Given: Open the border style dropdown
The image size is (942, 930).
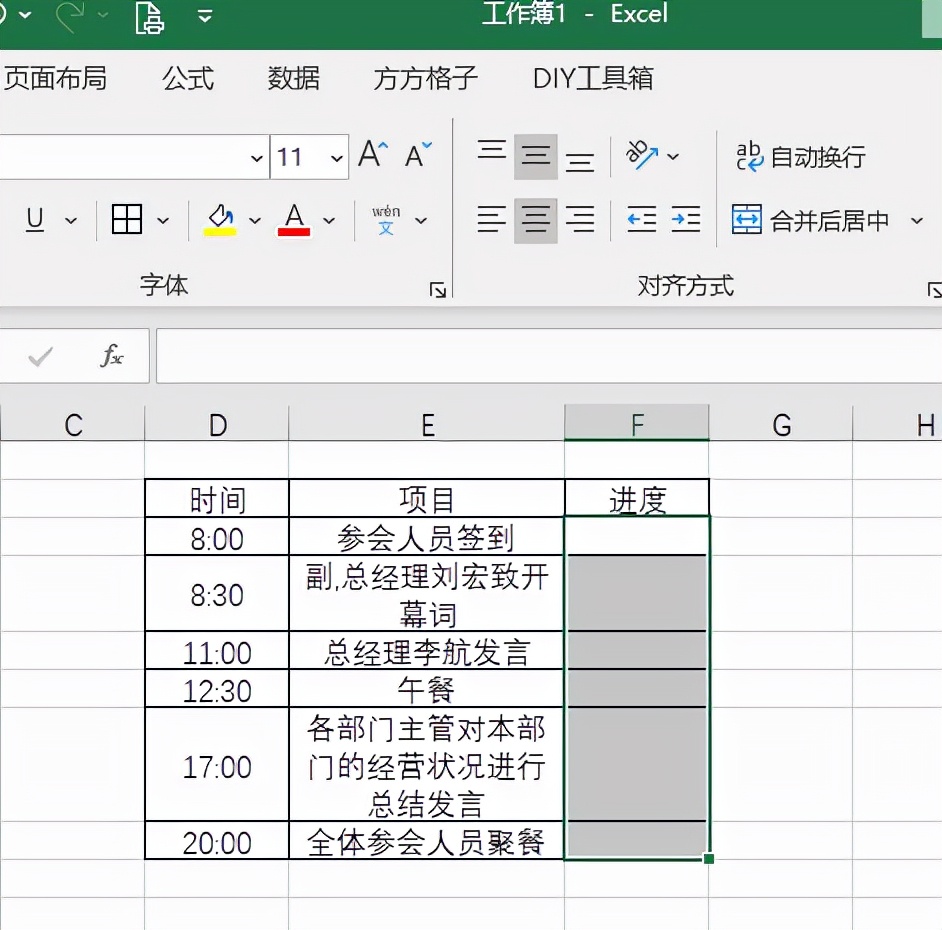Looking at the screenshot, I should point(163,220).
